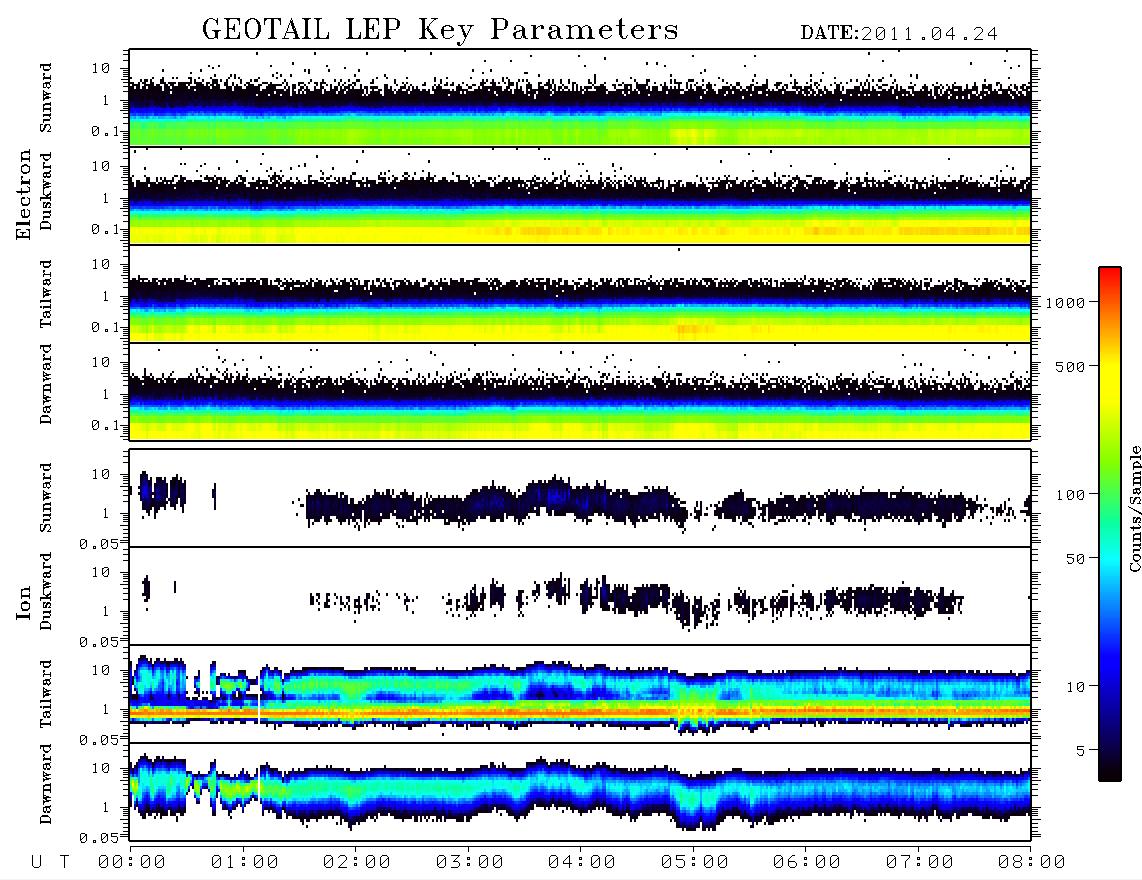Click the Ion Duskward panel label
Screen dimensions: 1142x880
coord(46,591)
